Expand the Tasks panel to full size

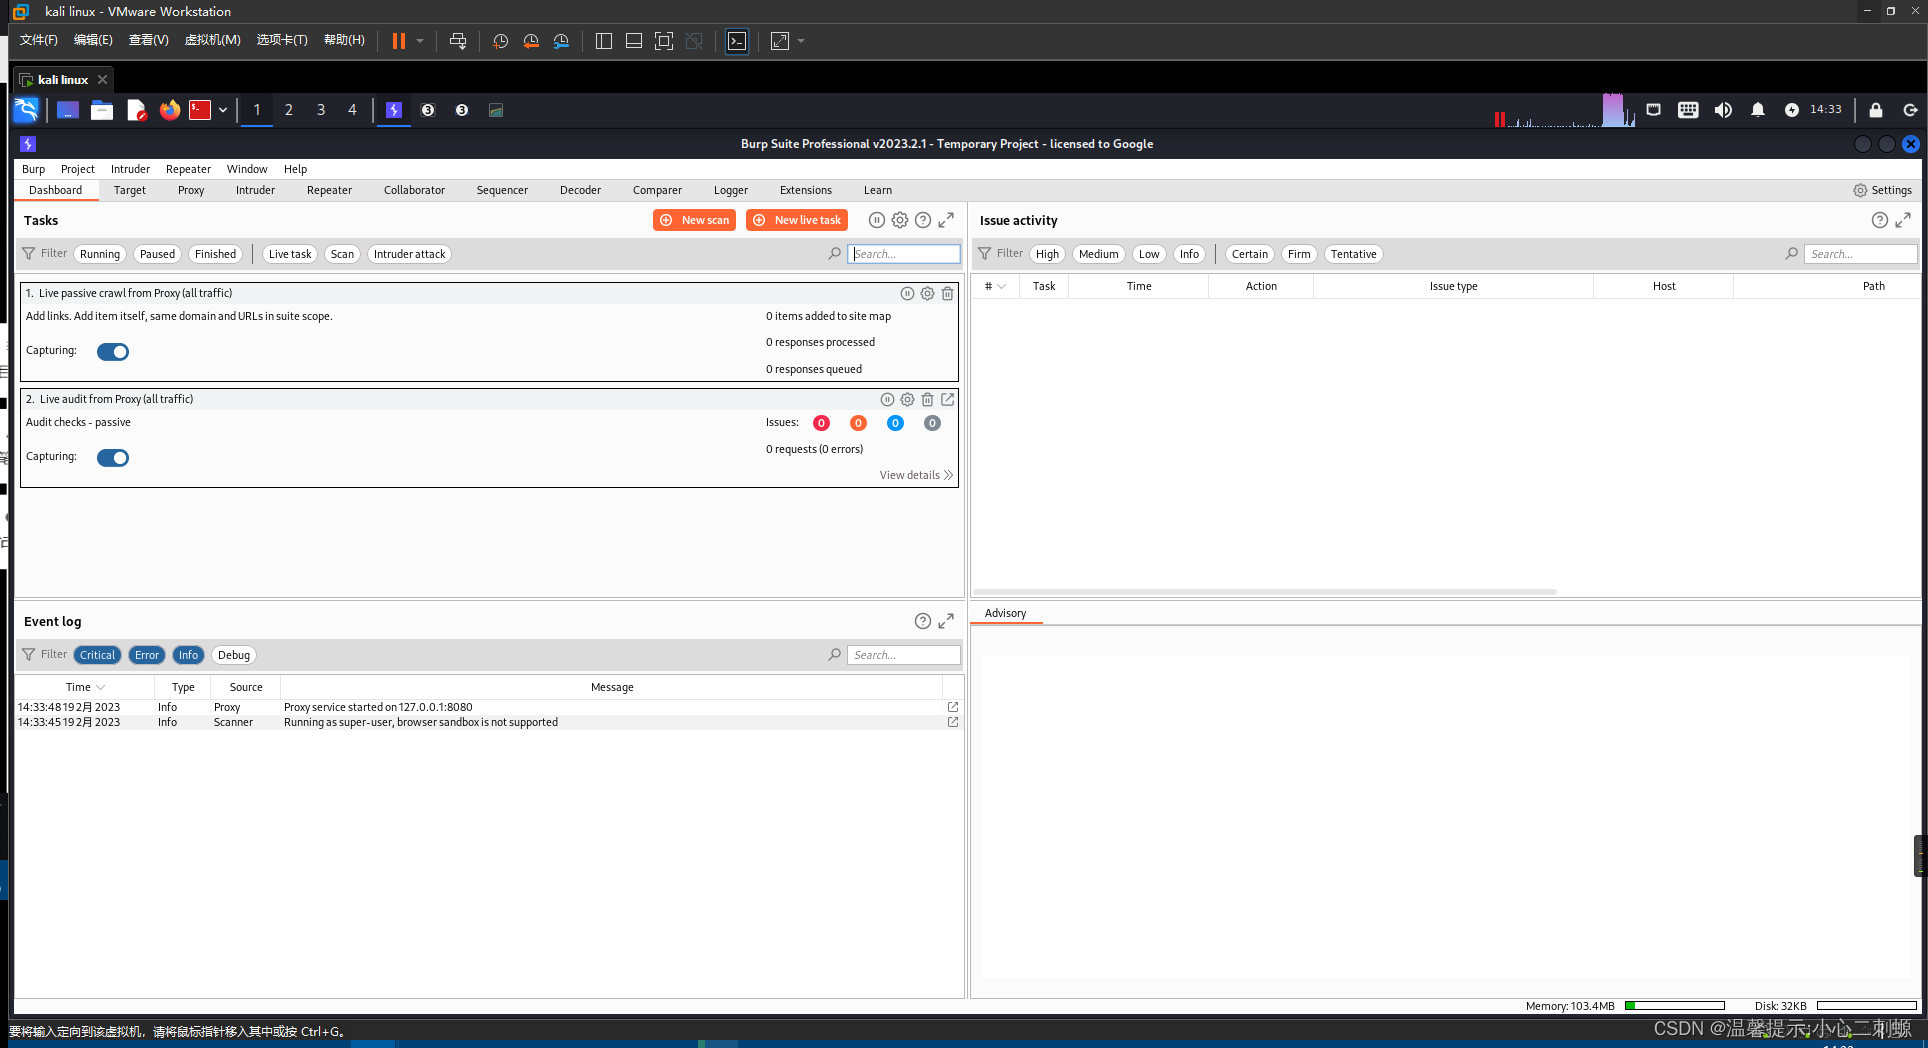coord(946,220)
